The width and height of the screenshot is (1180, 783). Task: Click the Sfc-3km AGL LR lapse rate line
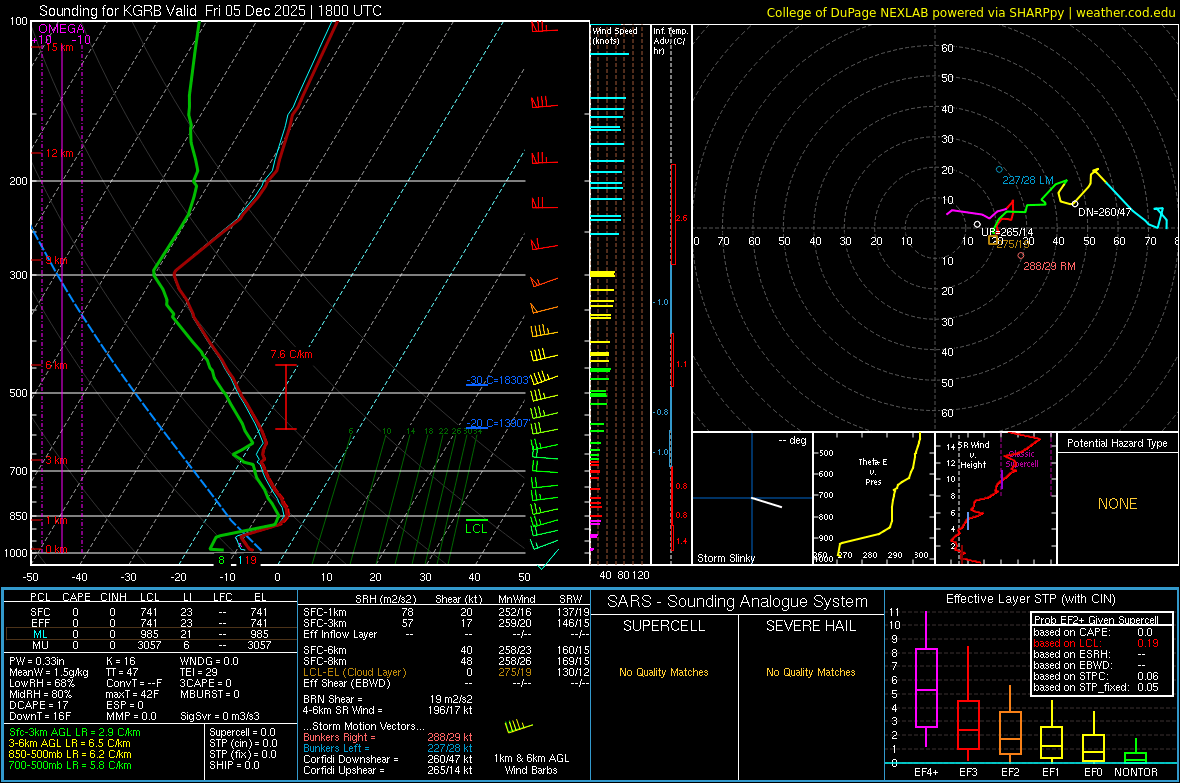[75, 732]
